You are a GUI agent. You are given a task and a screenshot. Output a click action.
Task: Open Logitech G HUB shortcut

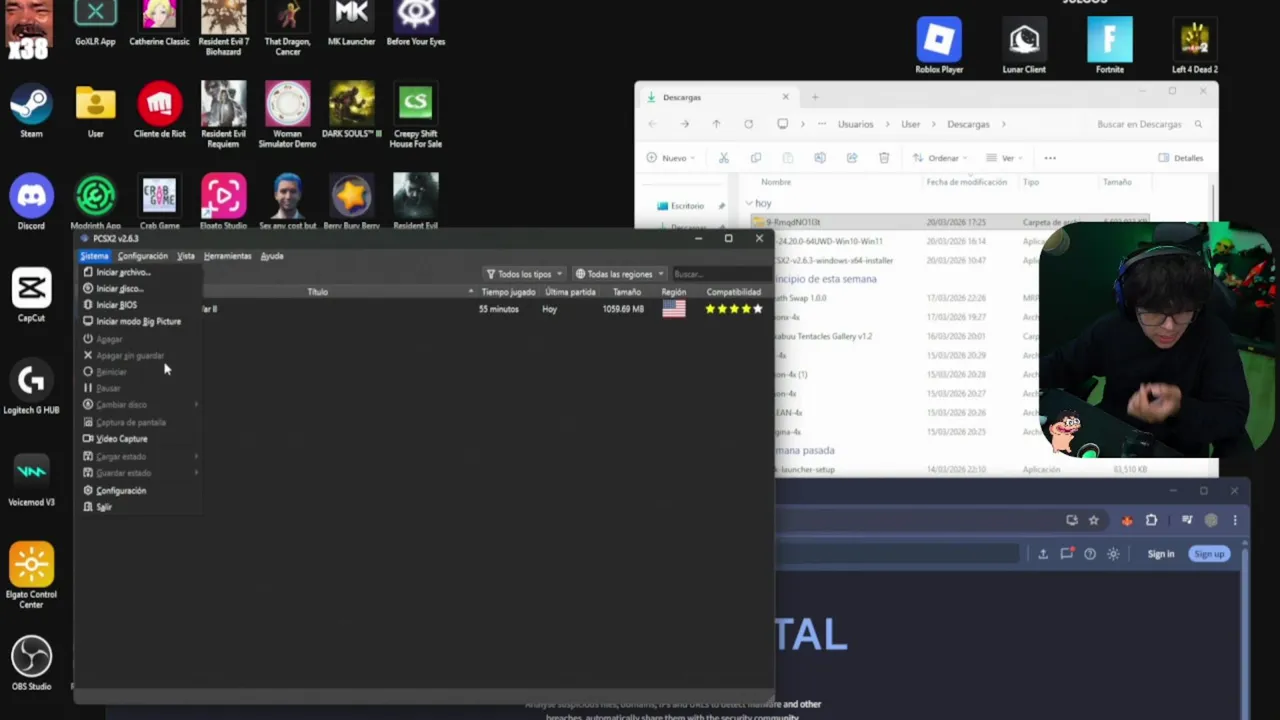pos(31,387)
